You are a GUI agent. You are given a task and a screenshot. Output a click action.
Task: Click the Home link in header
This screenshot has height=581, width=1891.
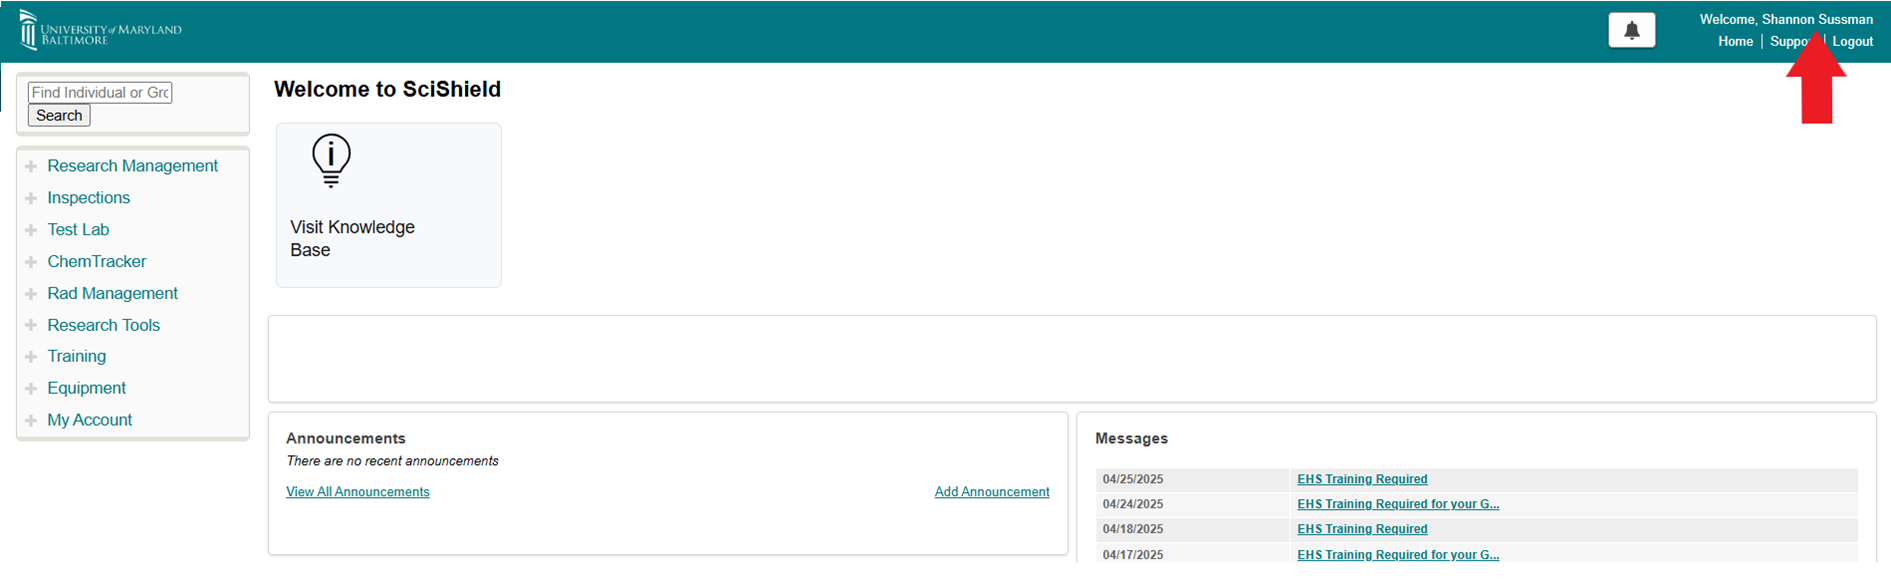(1735, 42)
